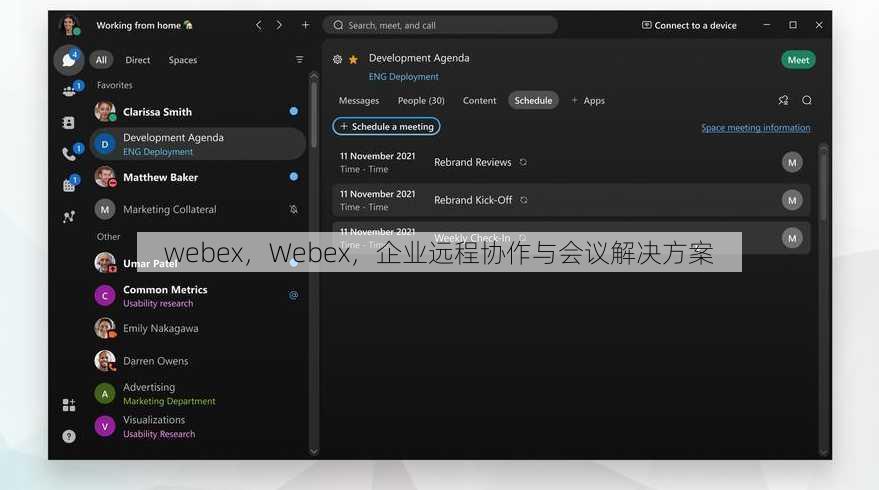
Task: Select the Spaces filter tab
Action: [183, 60]
